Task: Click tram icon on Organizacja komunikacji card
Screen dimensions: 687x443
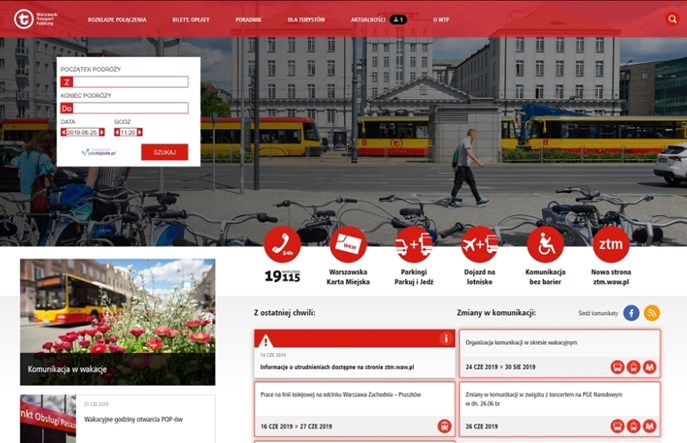Action: pyautogui.click(x=634, y=367)
